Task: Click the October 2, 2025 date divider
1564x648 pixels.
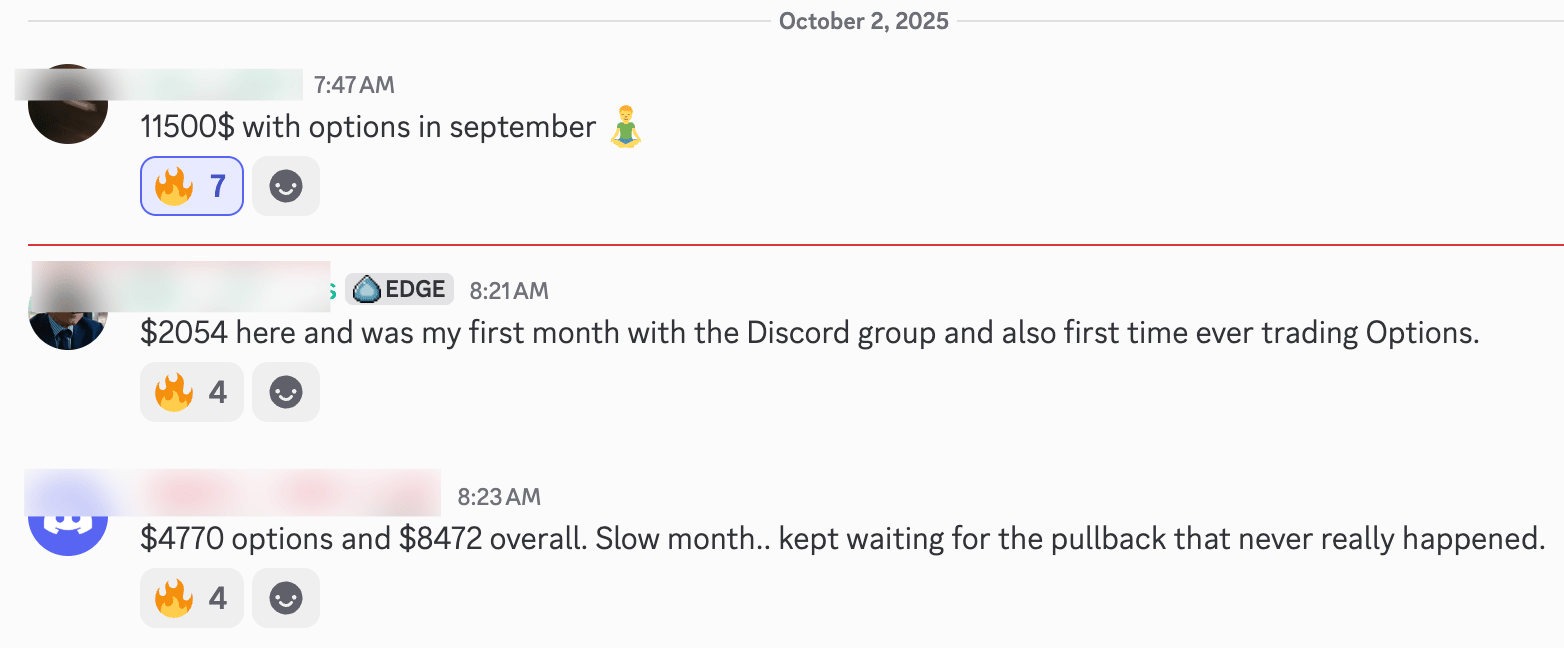Action: click(863, 21)
